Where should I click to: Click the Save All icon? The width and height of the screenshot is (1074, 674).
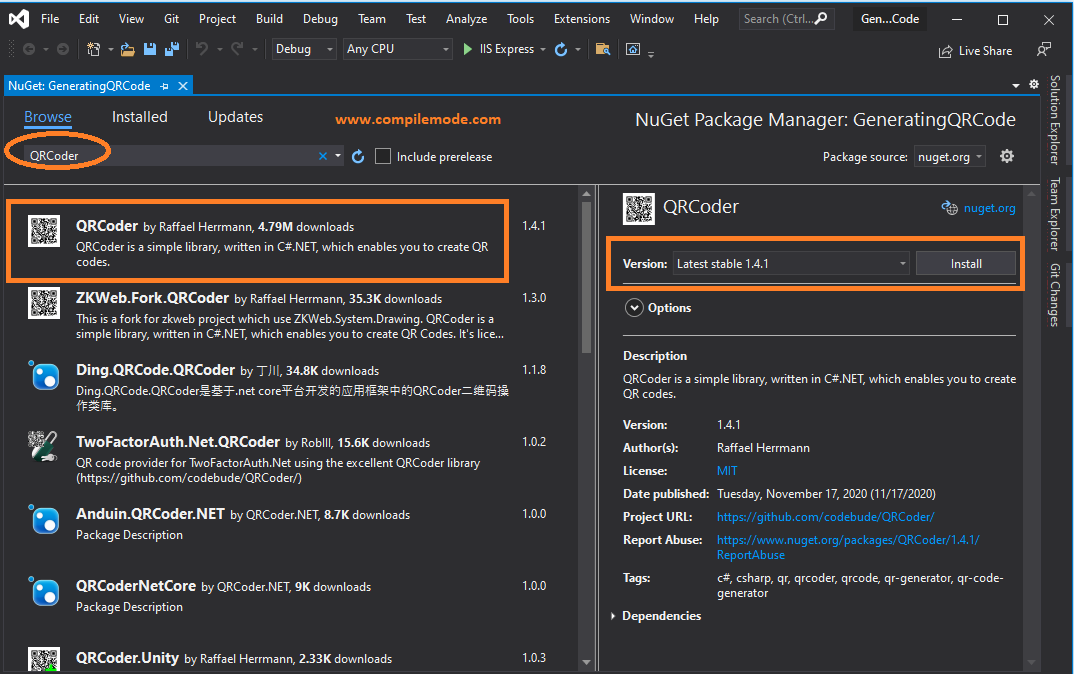[x=169, y=50]
